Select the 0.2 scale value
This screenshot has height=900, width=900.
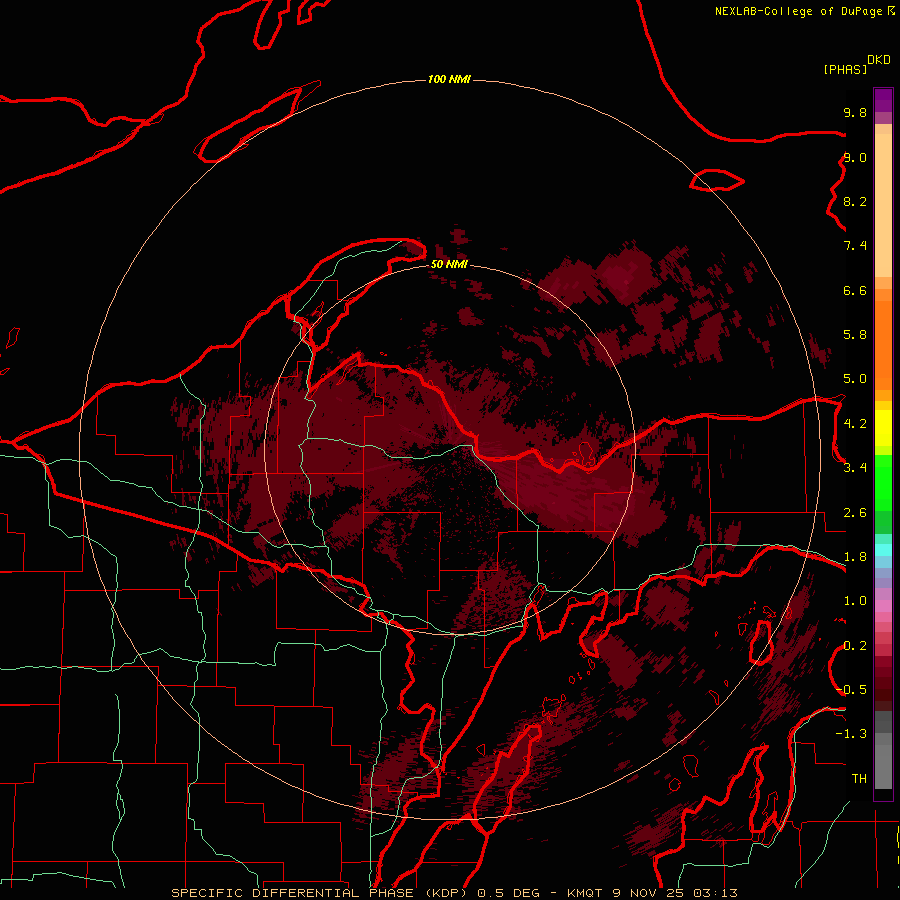pos(855,646)
